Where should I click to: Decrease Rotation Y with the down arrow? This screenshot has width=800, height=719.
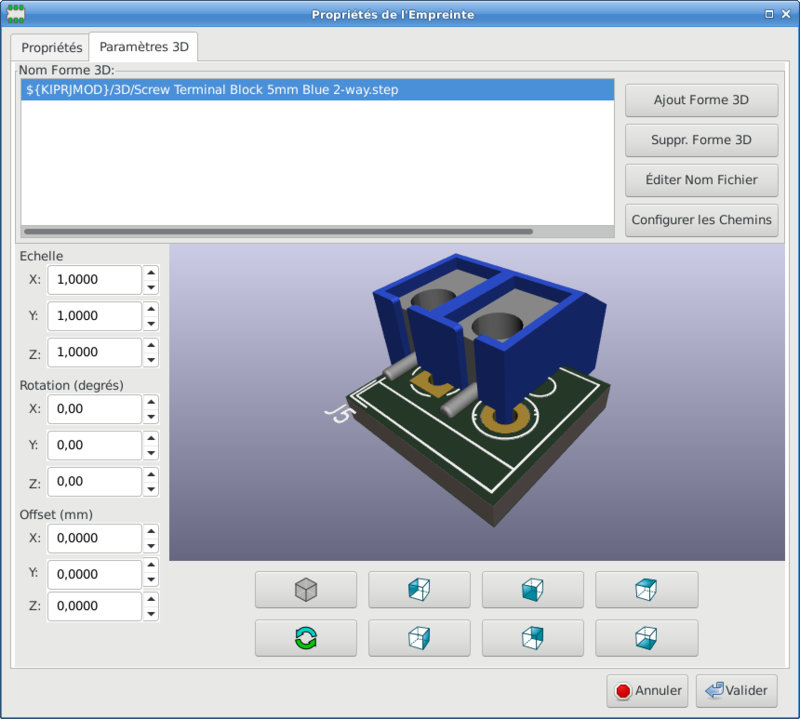click(151, 453)
